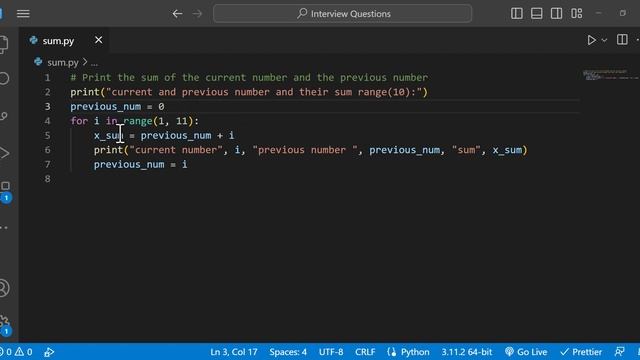The image size is (640, 360).
Task: Change encoding via UTF-8
Action: pyautogui.click(x=331, y=352)
